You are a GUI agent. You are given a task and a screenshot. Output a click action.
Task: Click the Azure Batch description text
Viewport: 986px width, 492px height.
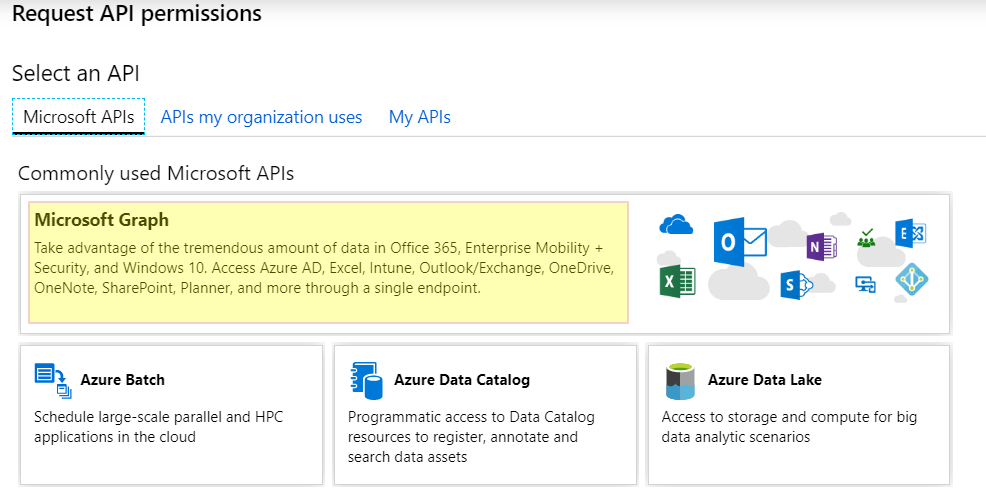point(160,427)
